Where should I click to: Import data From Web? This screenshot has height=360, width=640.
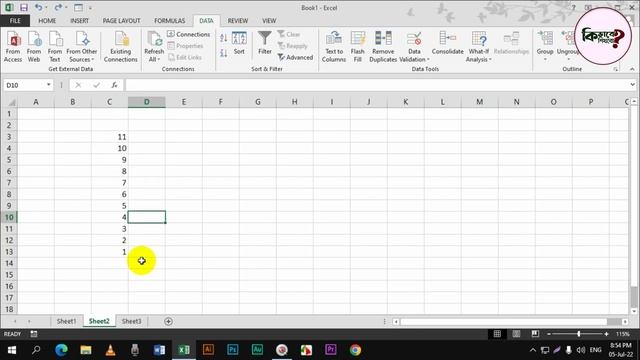click(34, 47)
